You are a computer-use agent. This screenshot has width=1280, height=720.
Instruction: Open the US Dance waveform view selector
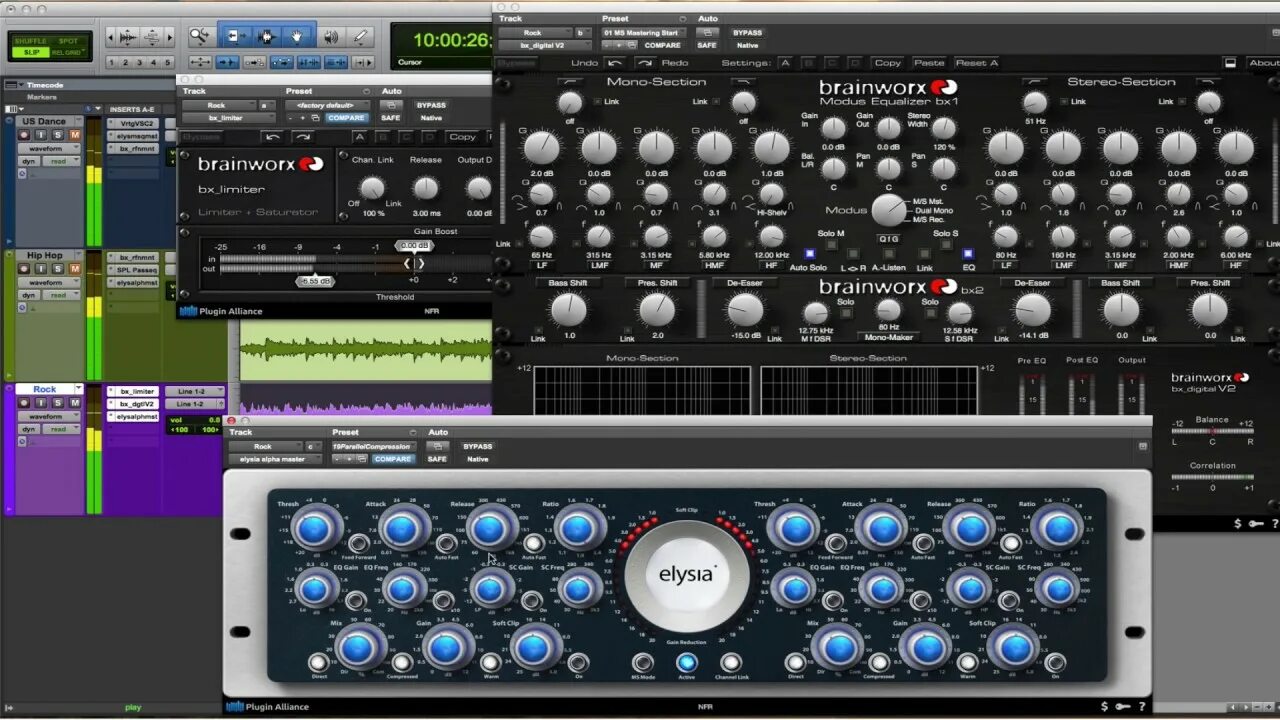[48, 148]
